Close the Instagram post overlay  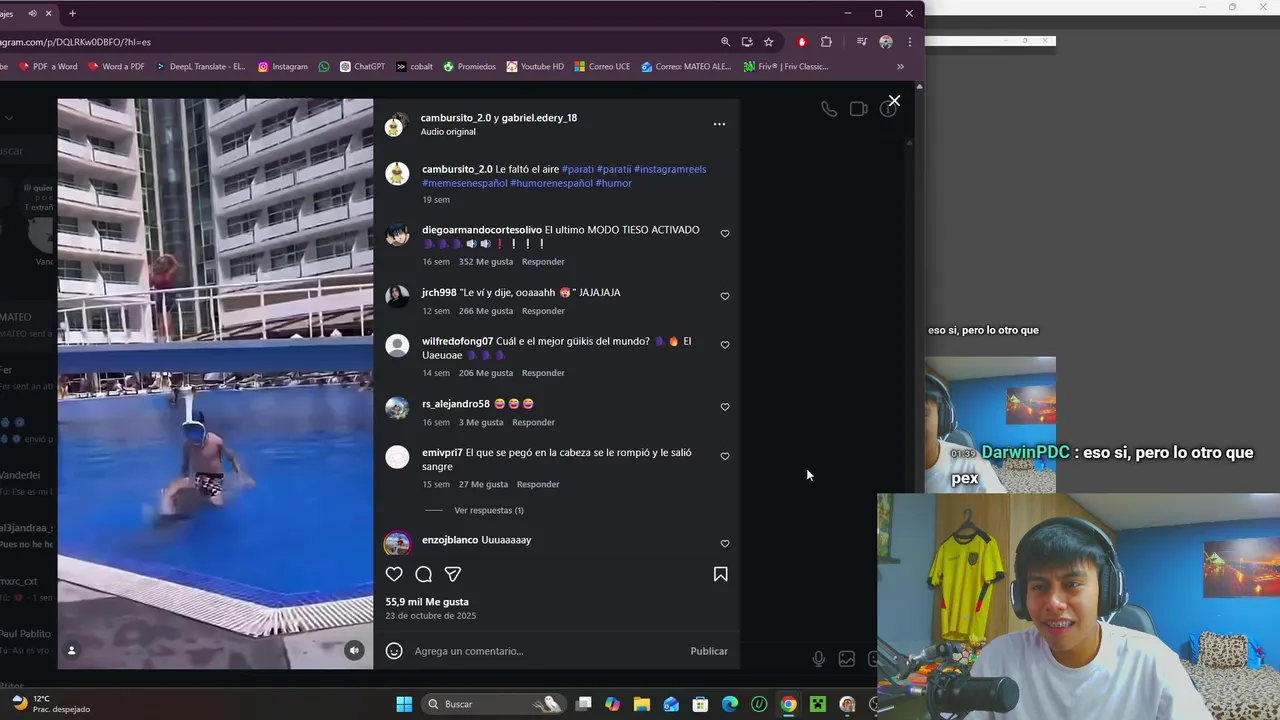(894, 101)
